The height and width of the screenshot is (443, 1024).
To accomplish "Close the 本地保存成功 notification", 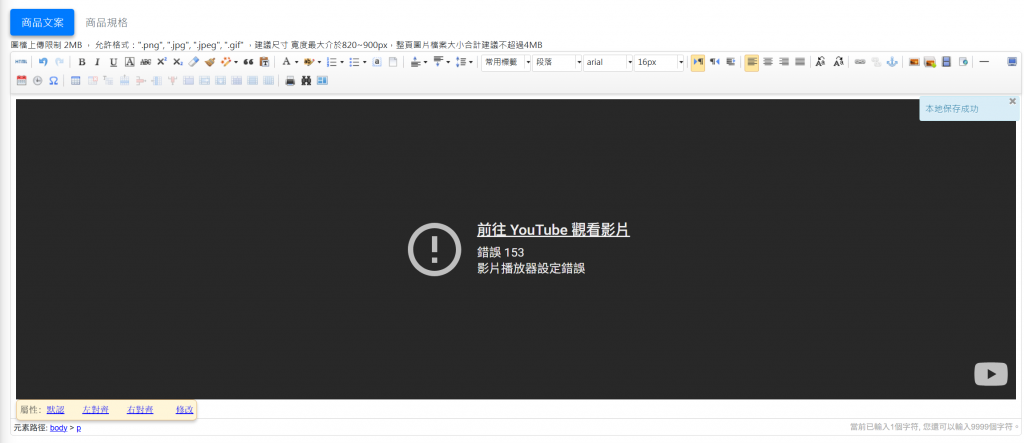I will pos(1012,101).
